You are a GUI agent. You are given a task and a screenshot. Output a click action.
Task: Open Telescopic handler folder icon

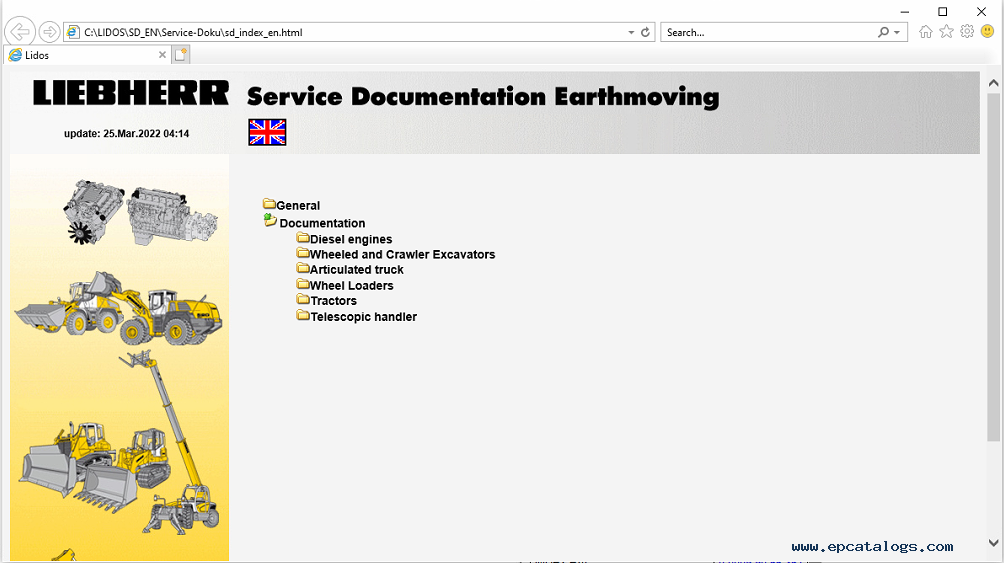click(303, 315)
